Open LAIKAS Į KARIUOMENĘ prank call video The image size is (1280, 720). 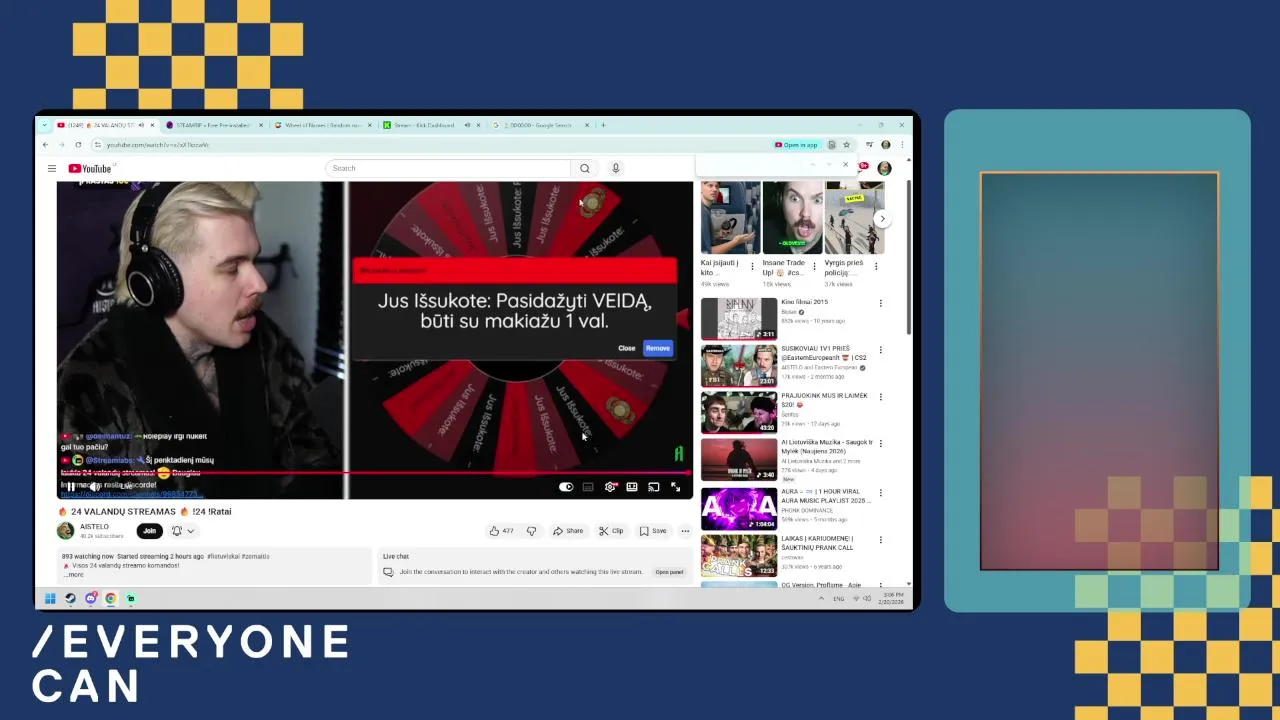(739, 556)
